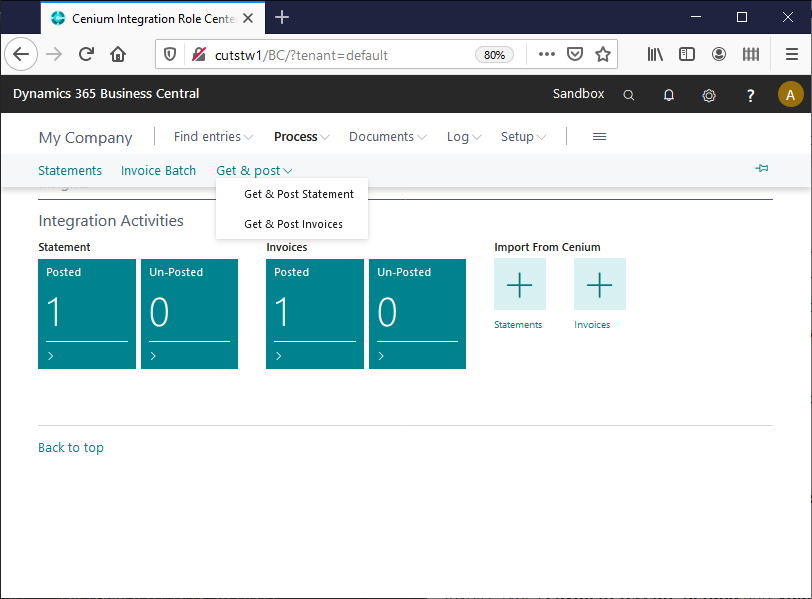Click Dynamics 365 Business Central title
Screen dimensions: 812x599
[x=106, y=94]
